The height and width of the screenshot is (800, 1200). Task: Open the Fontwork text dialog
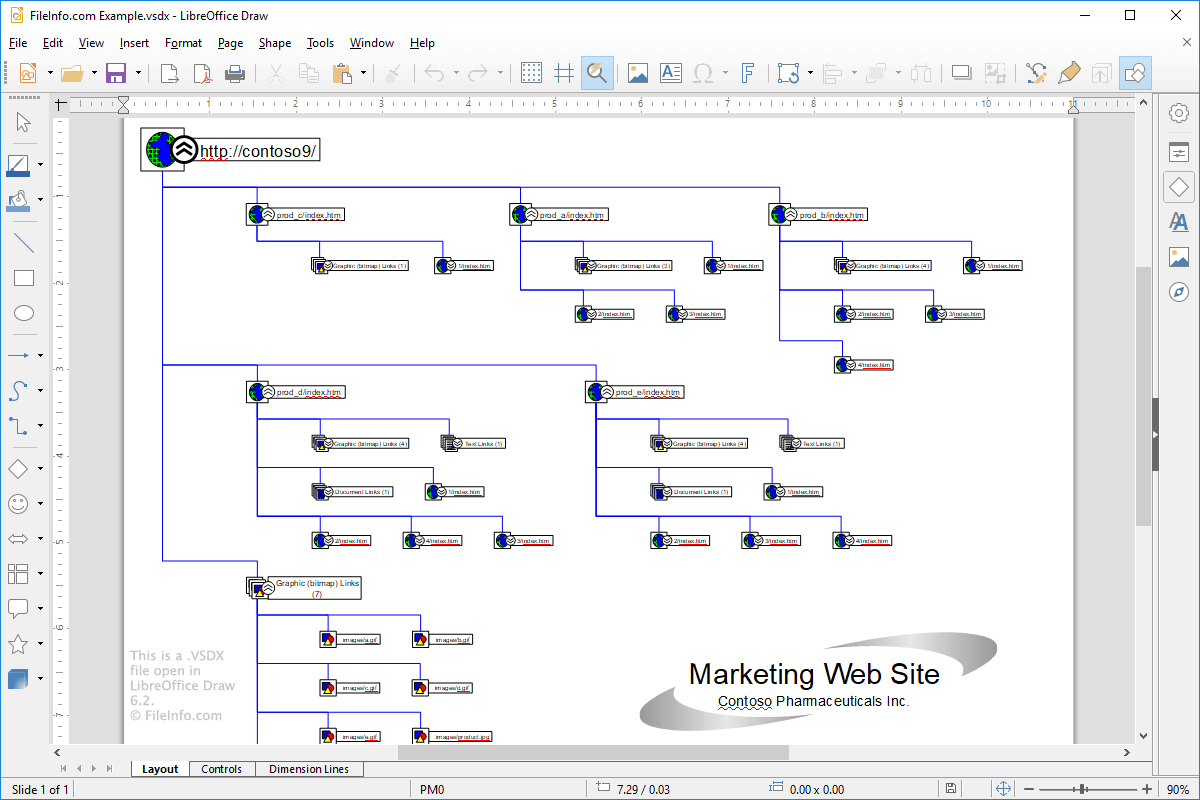coord(747,73)
